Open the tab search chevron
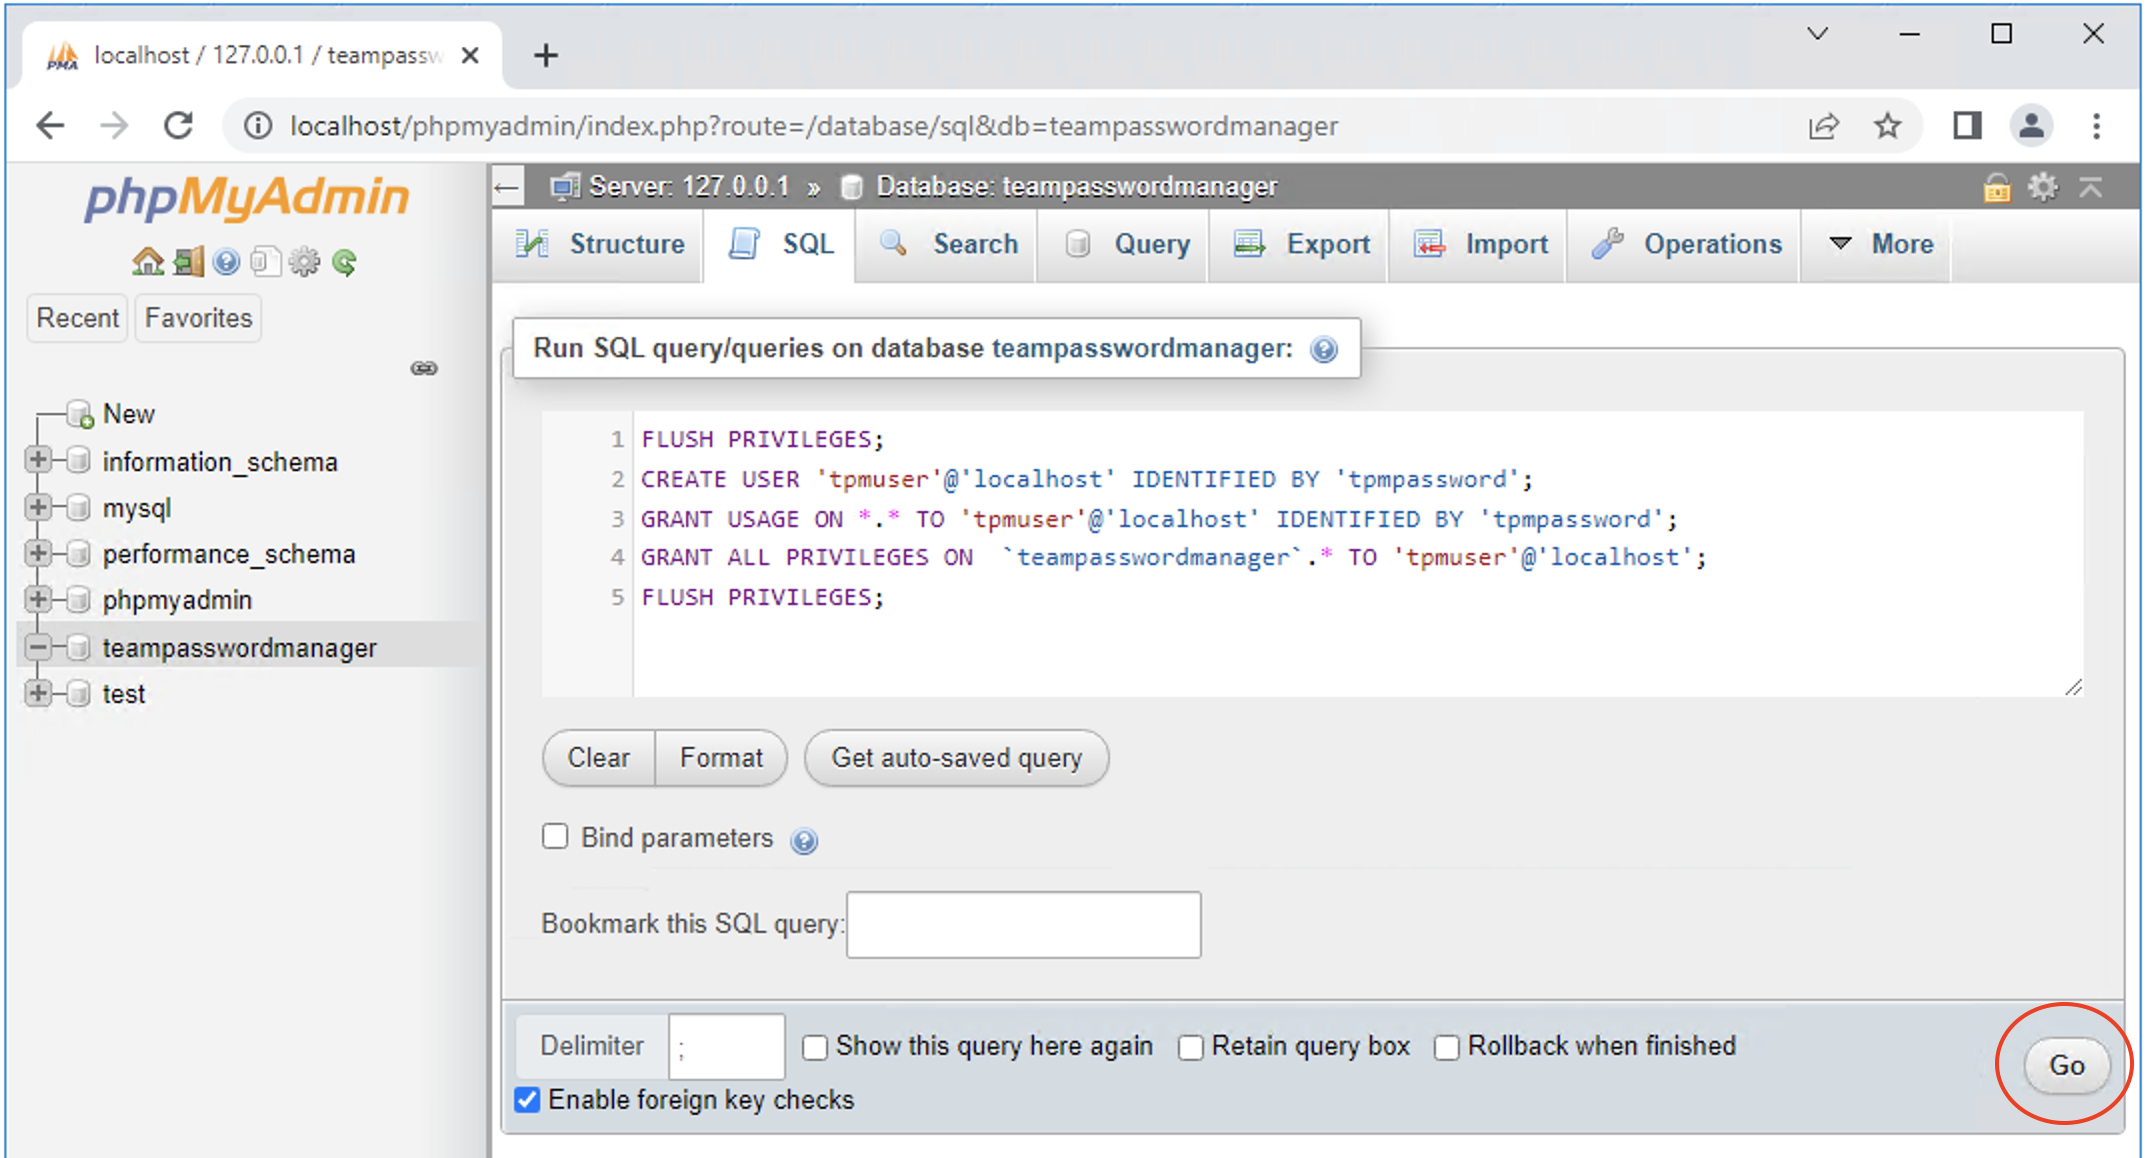The image size is (2148, 1158). (1818, 34)
